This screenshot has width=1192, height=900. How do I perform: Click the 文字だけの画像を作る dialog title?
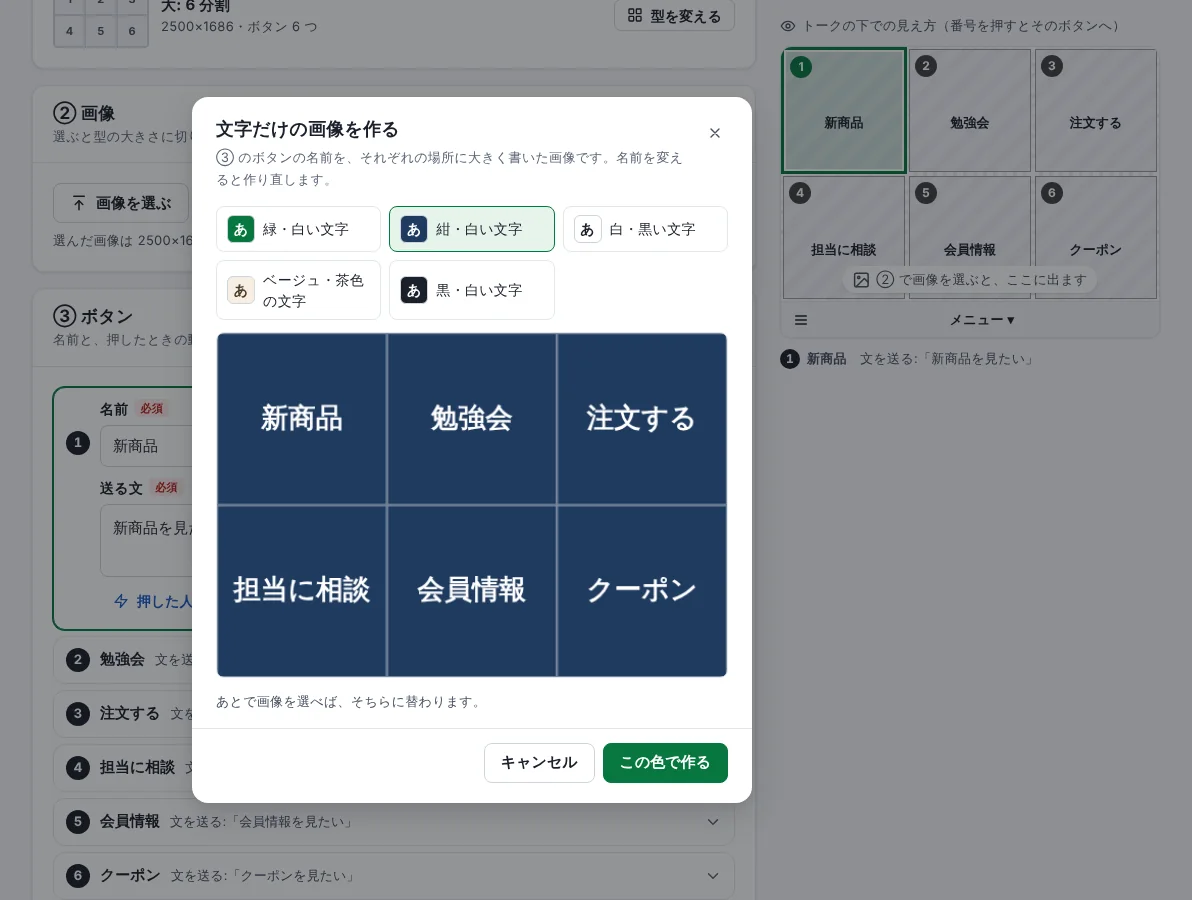(x=307, y=129)
